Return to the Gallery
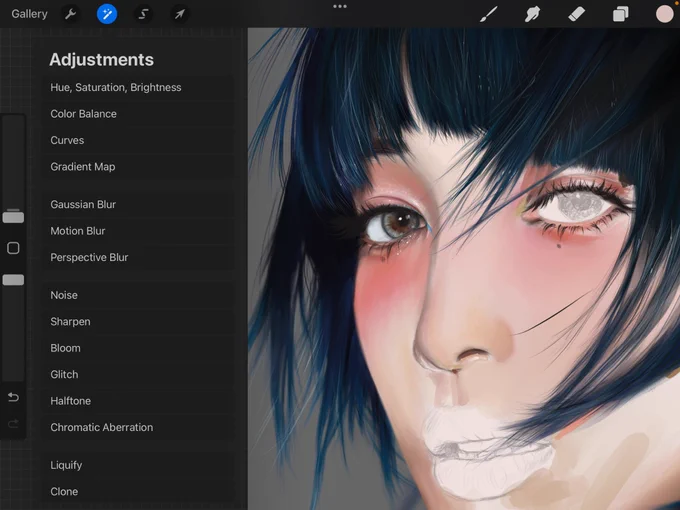This screenshot has height=510, width=680. coord(29,14)
